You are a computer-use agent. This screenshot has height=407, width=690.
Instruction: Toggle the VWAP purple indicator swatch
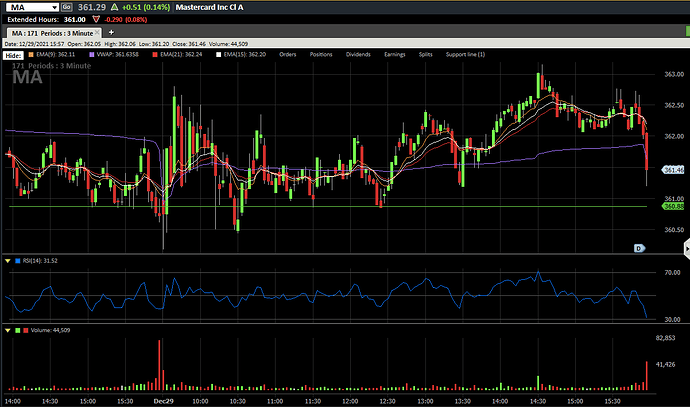tap(92, 55)
